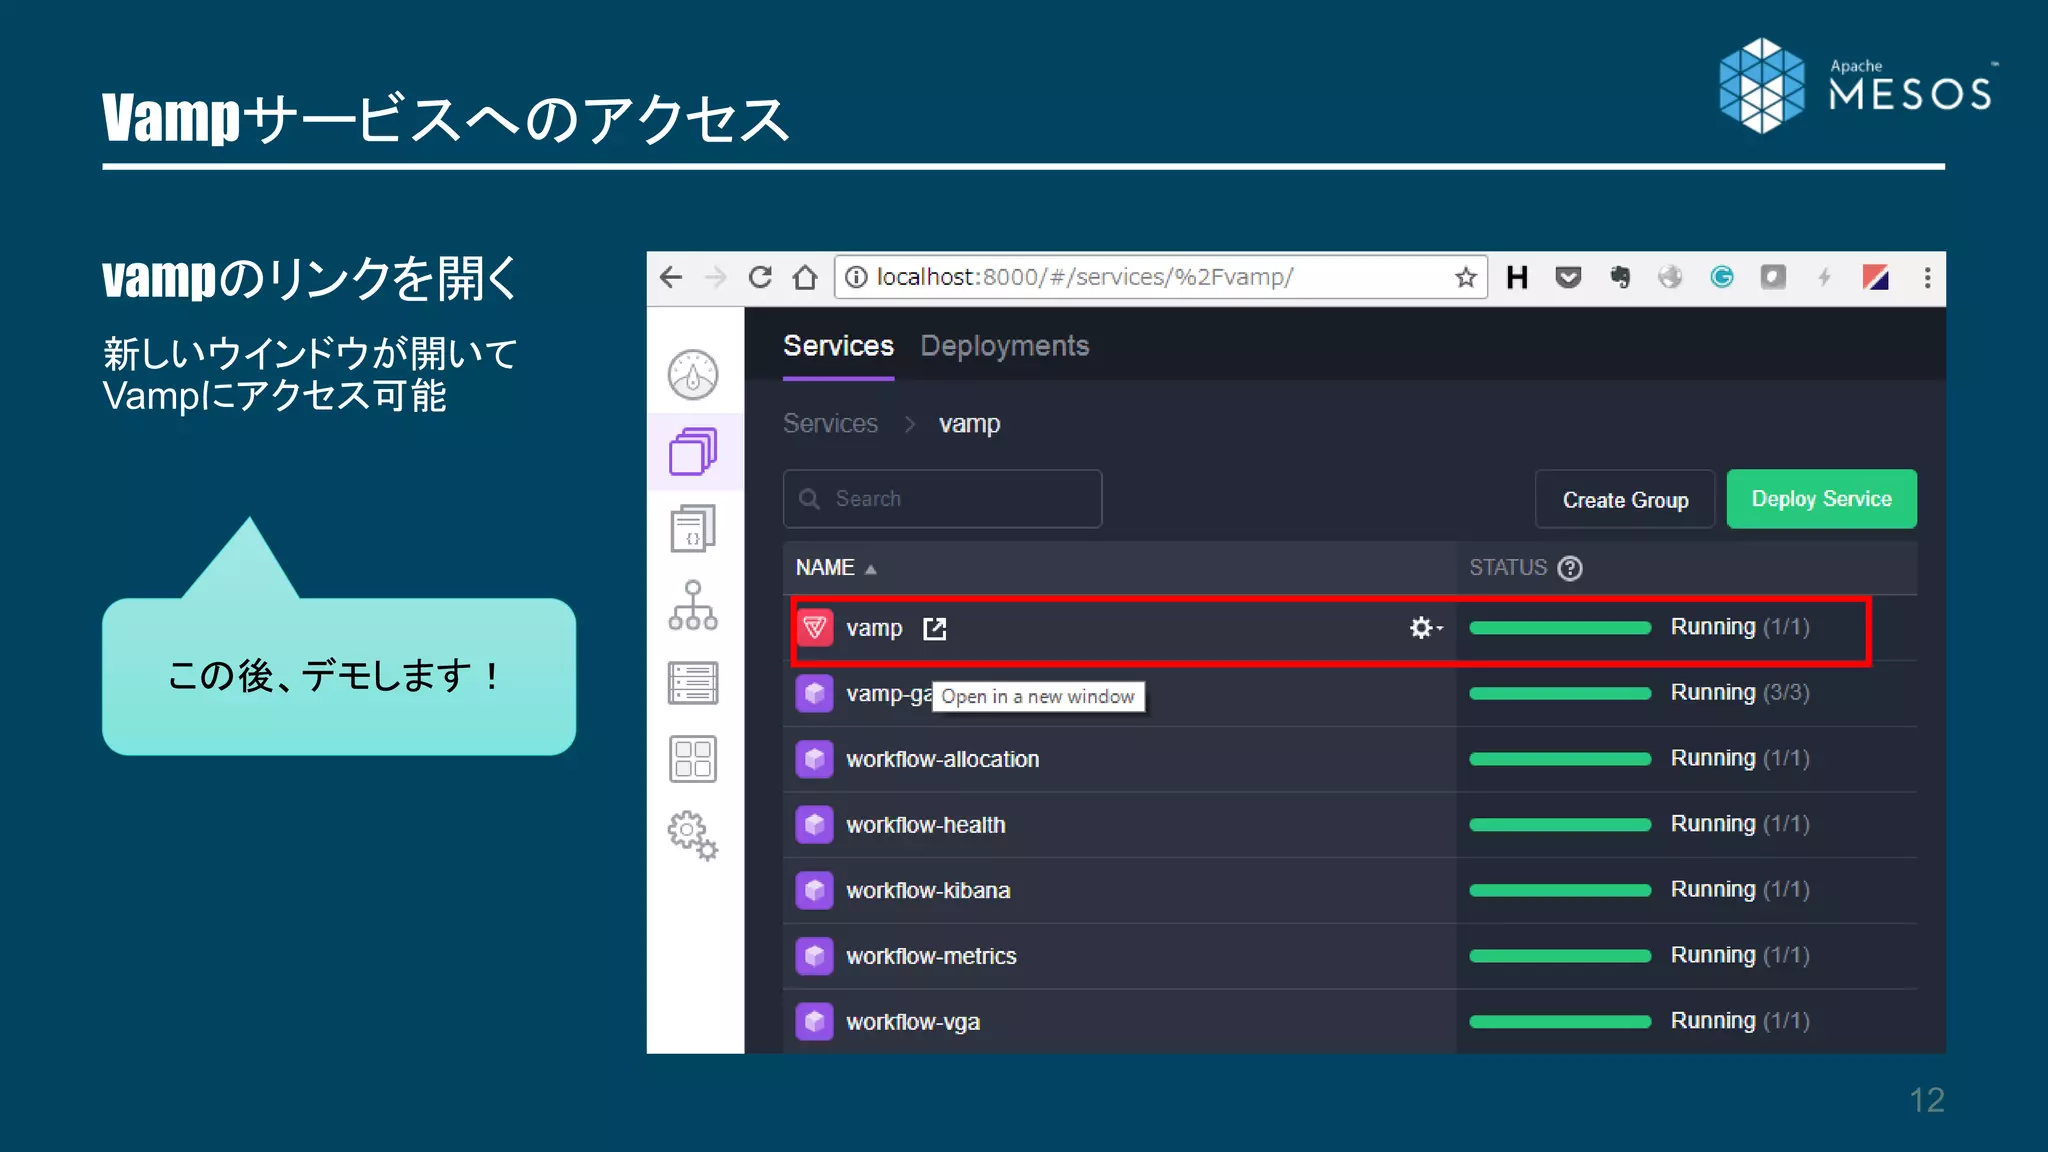Click the vamp row green status bar
Viewport: 2048px width, 1152px height.
1560,628
